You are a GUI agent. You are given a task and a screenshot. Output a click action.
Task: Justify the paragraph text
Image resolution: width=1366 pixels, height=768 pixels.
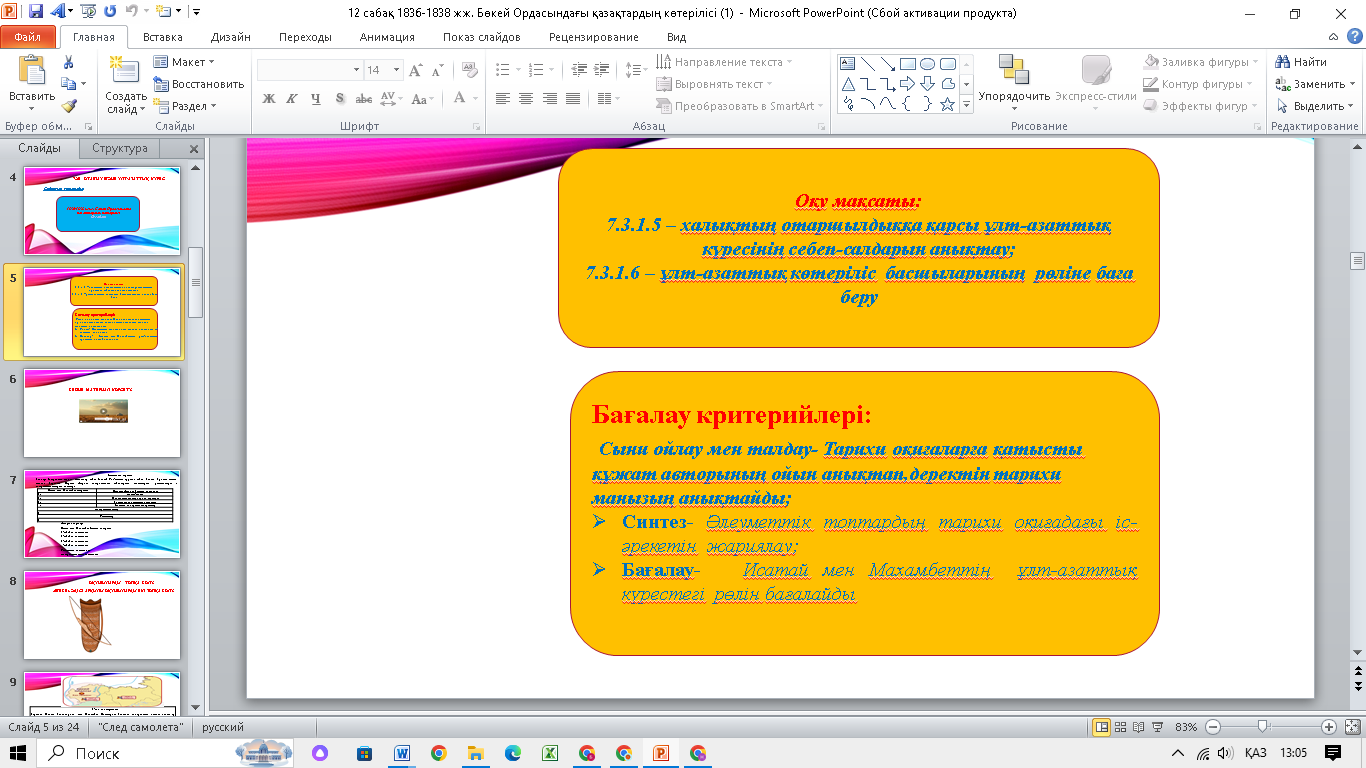click(573, 99)
